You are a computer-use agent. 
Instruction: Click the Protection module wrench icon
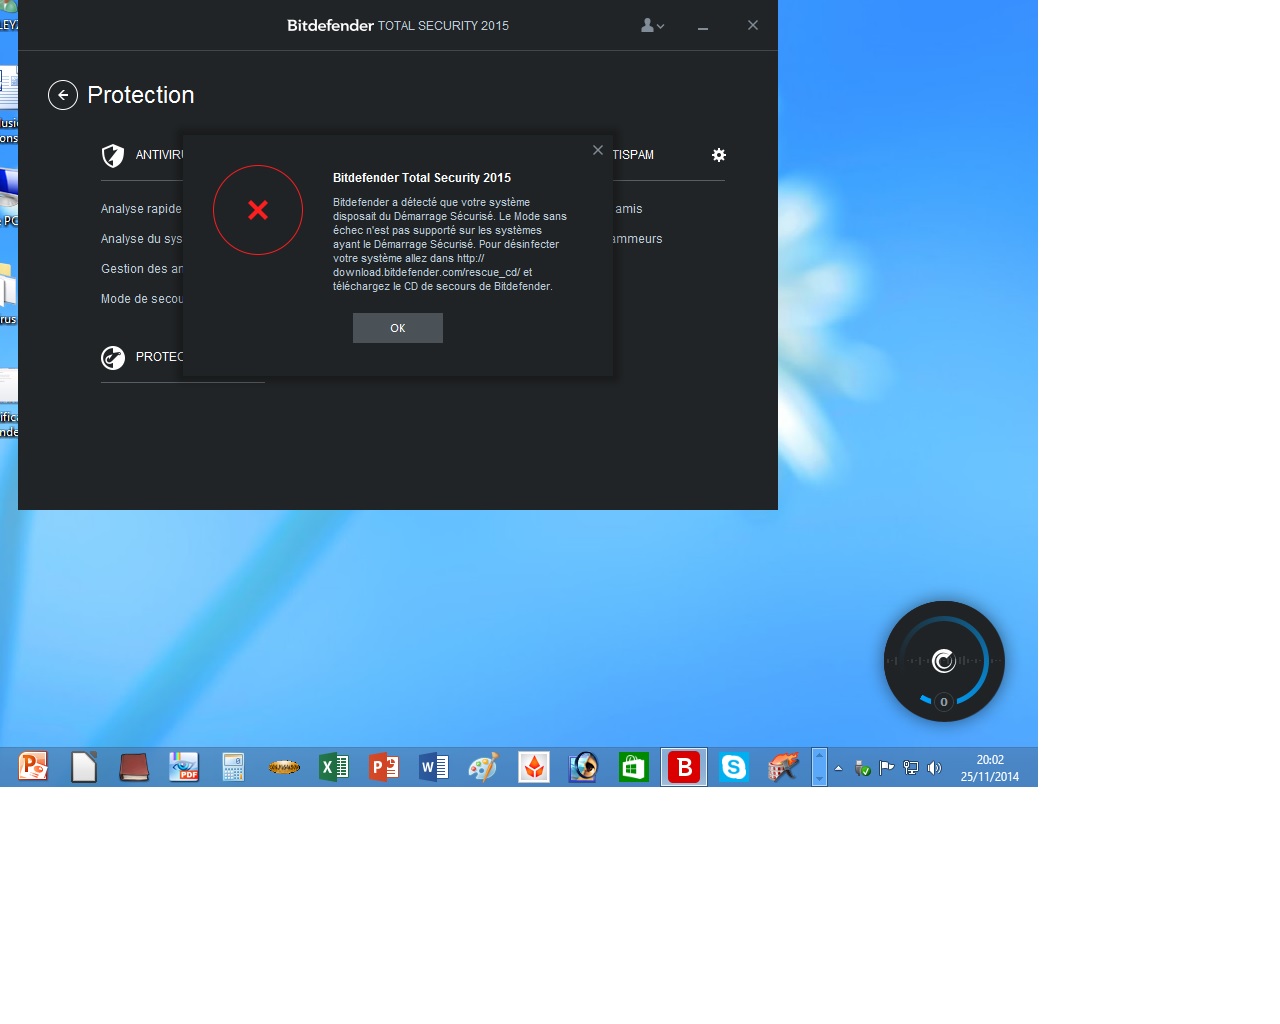pos(113,357)
